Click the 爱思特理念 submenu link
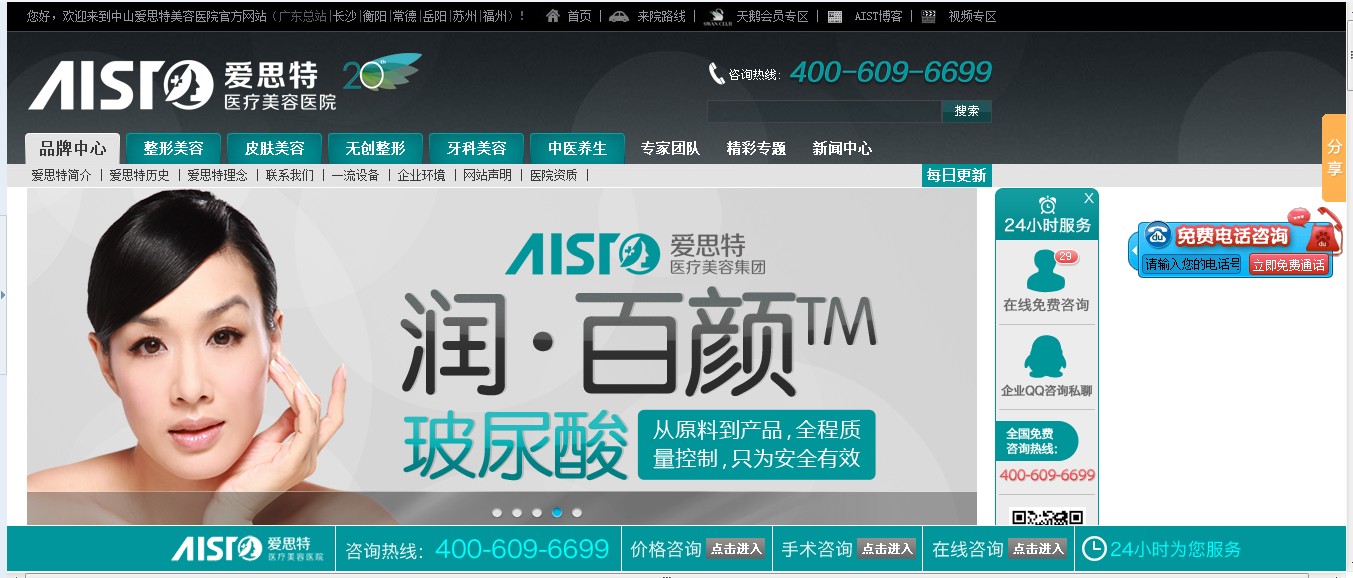 pos(217,175)
